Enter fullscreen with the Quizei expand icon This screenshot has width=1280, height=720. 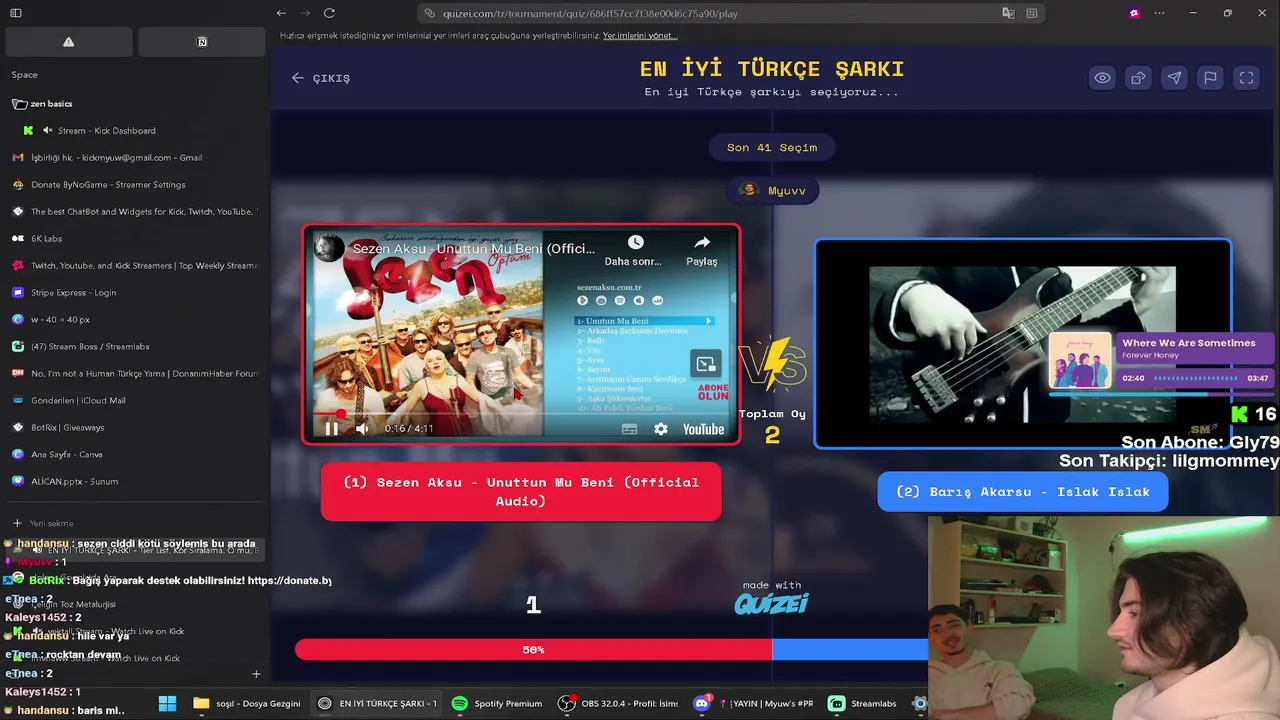tap(1246, 78)
